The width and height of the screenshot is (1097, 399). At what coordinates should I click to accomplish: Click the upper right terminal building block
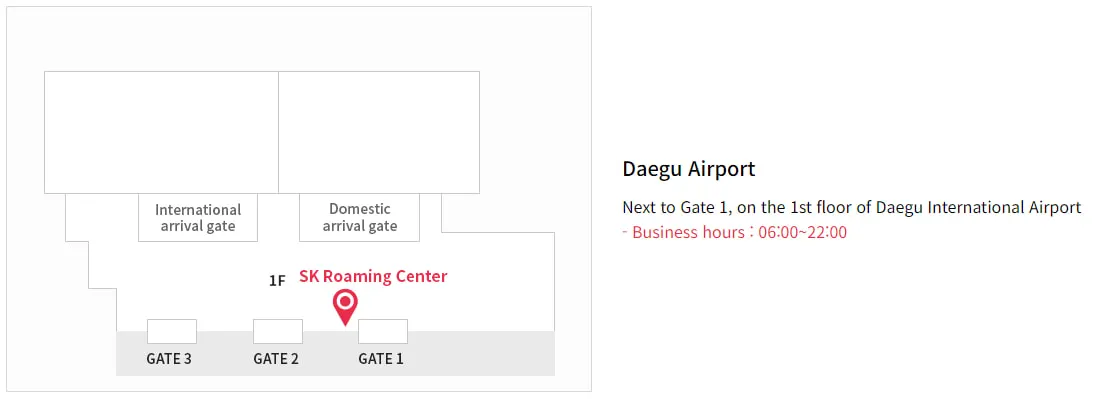pyautogui.click(x=379, y=132)
